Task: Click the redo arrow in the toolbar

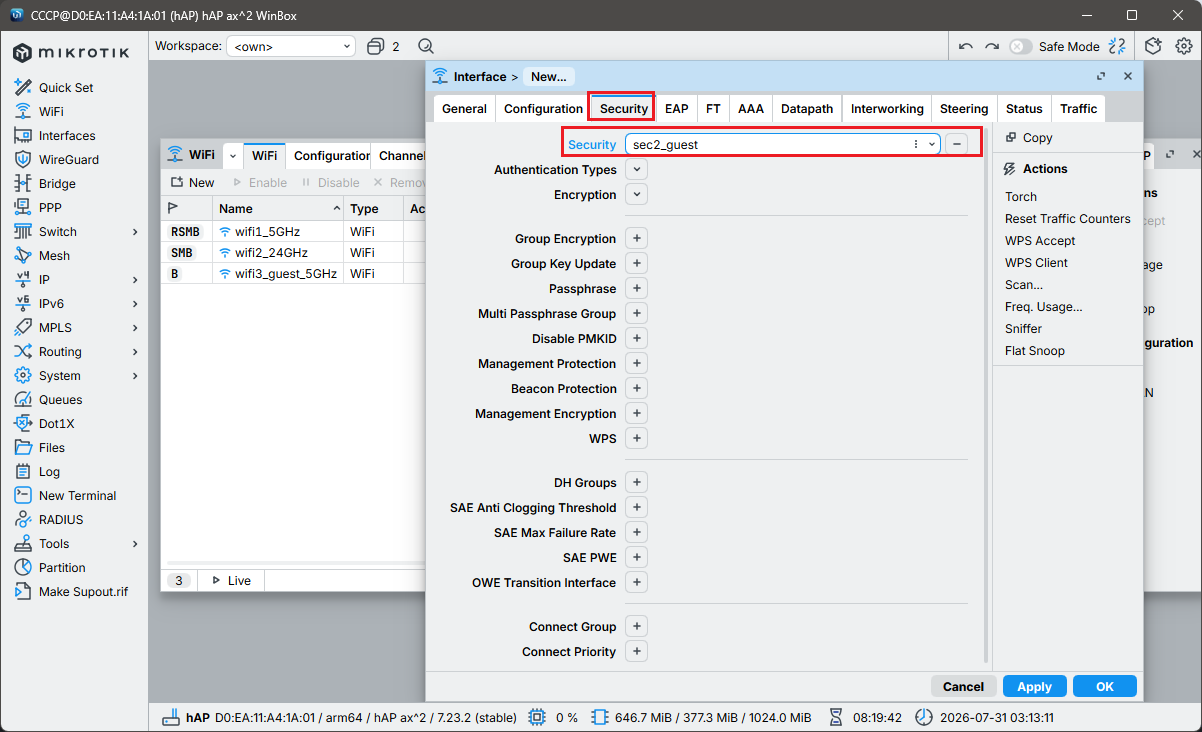Action: (x=991, y=46)
